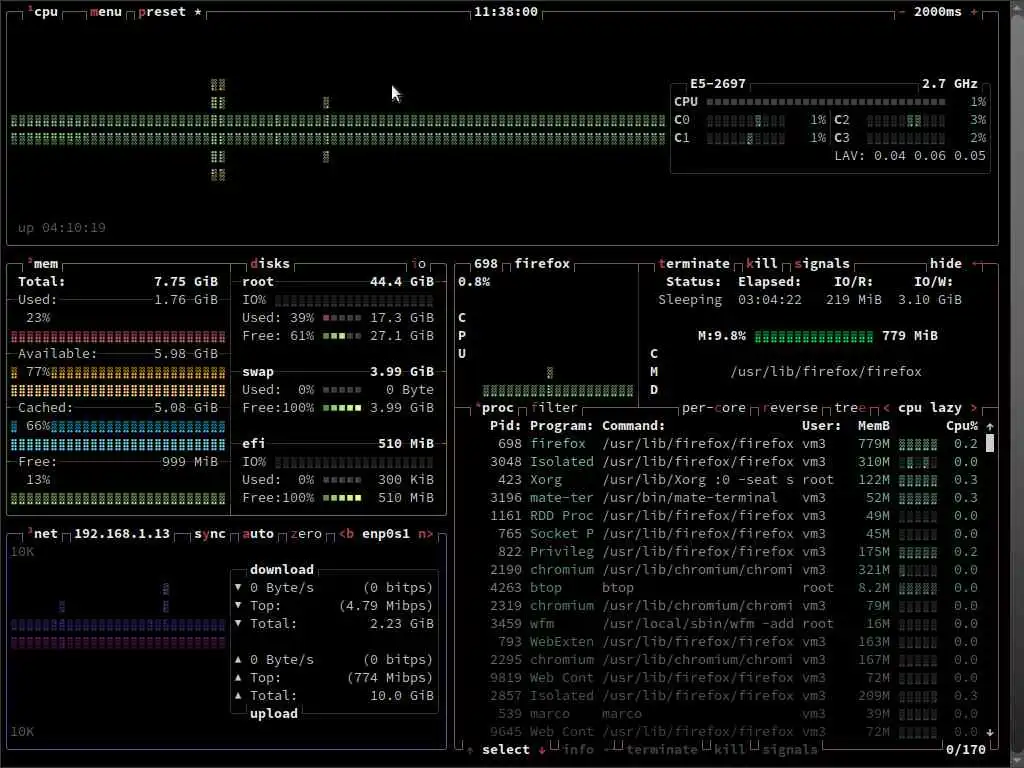
Task: Increase the 2000ms update interval with plus
Action: pos(974,12)
